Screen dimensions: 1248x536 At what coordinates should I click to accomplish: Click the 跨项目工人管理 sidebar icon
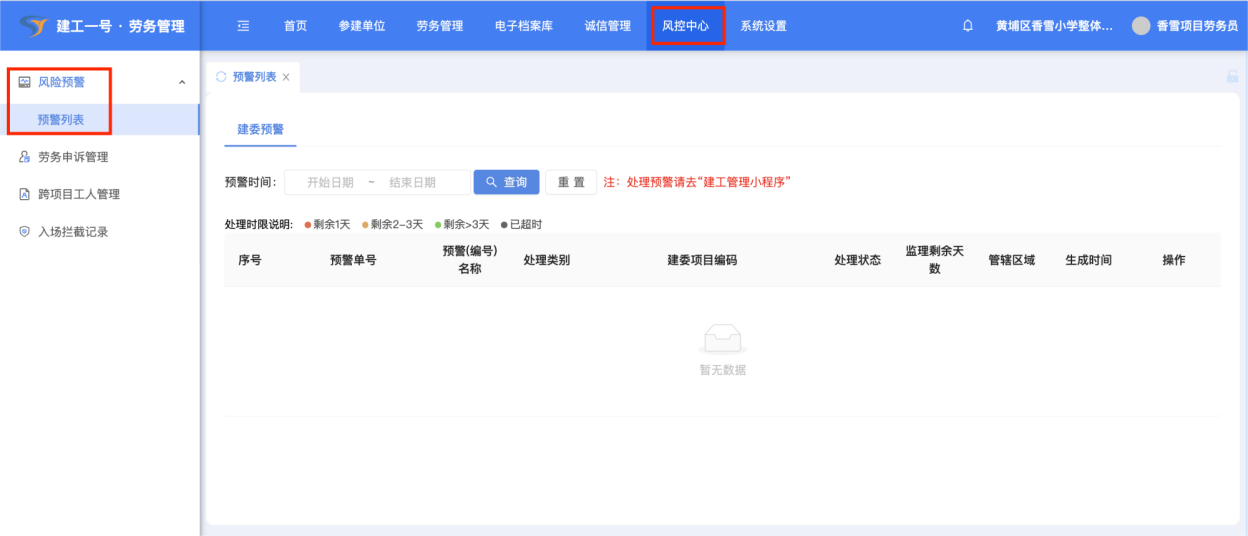click(x=25, y=194)
